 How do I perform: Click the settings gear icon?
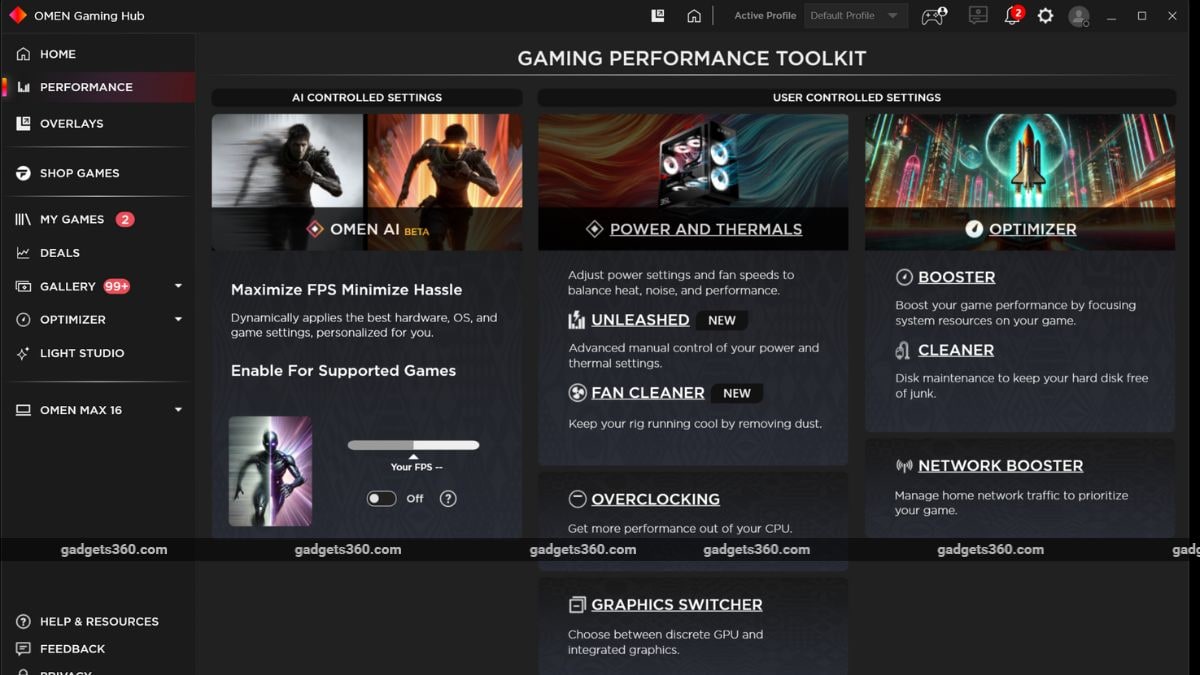[1045, 16]
